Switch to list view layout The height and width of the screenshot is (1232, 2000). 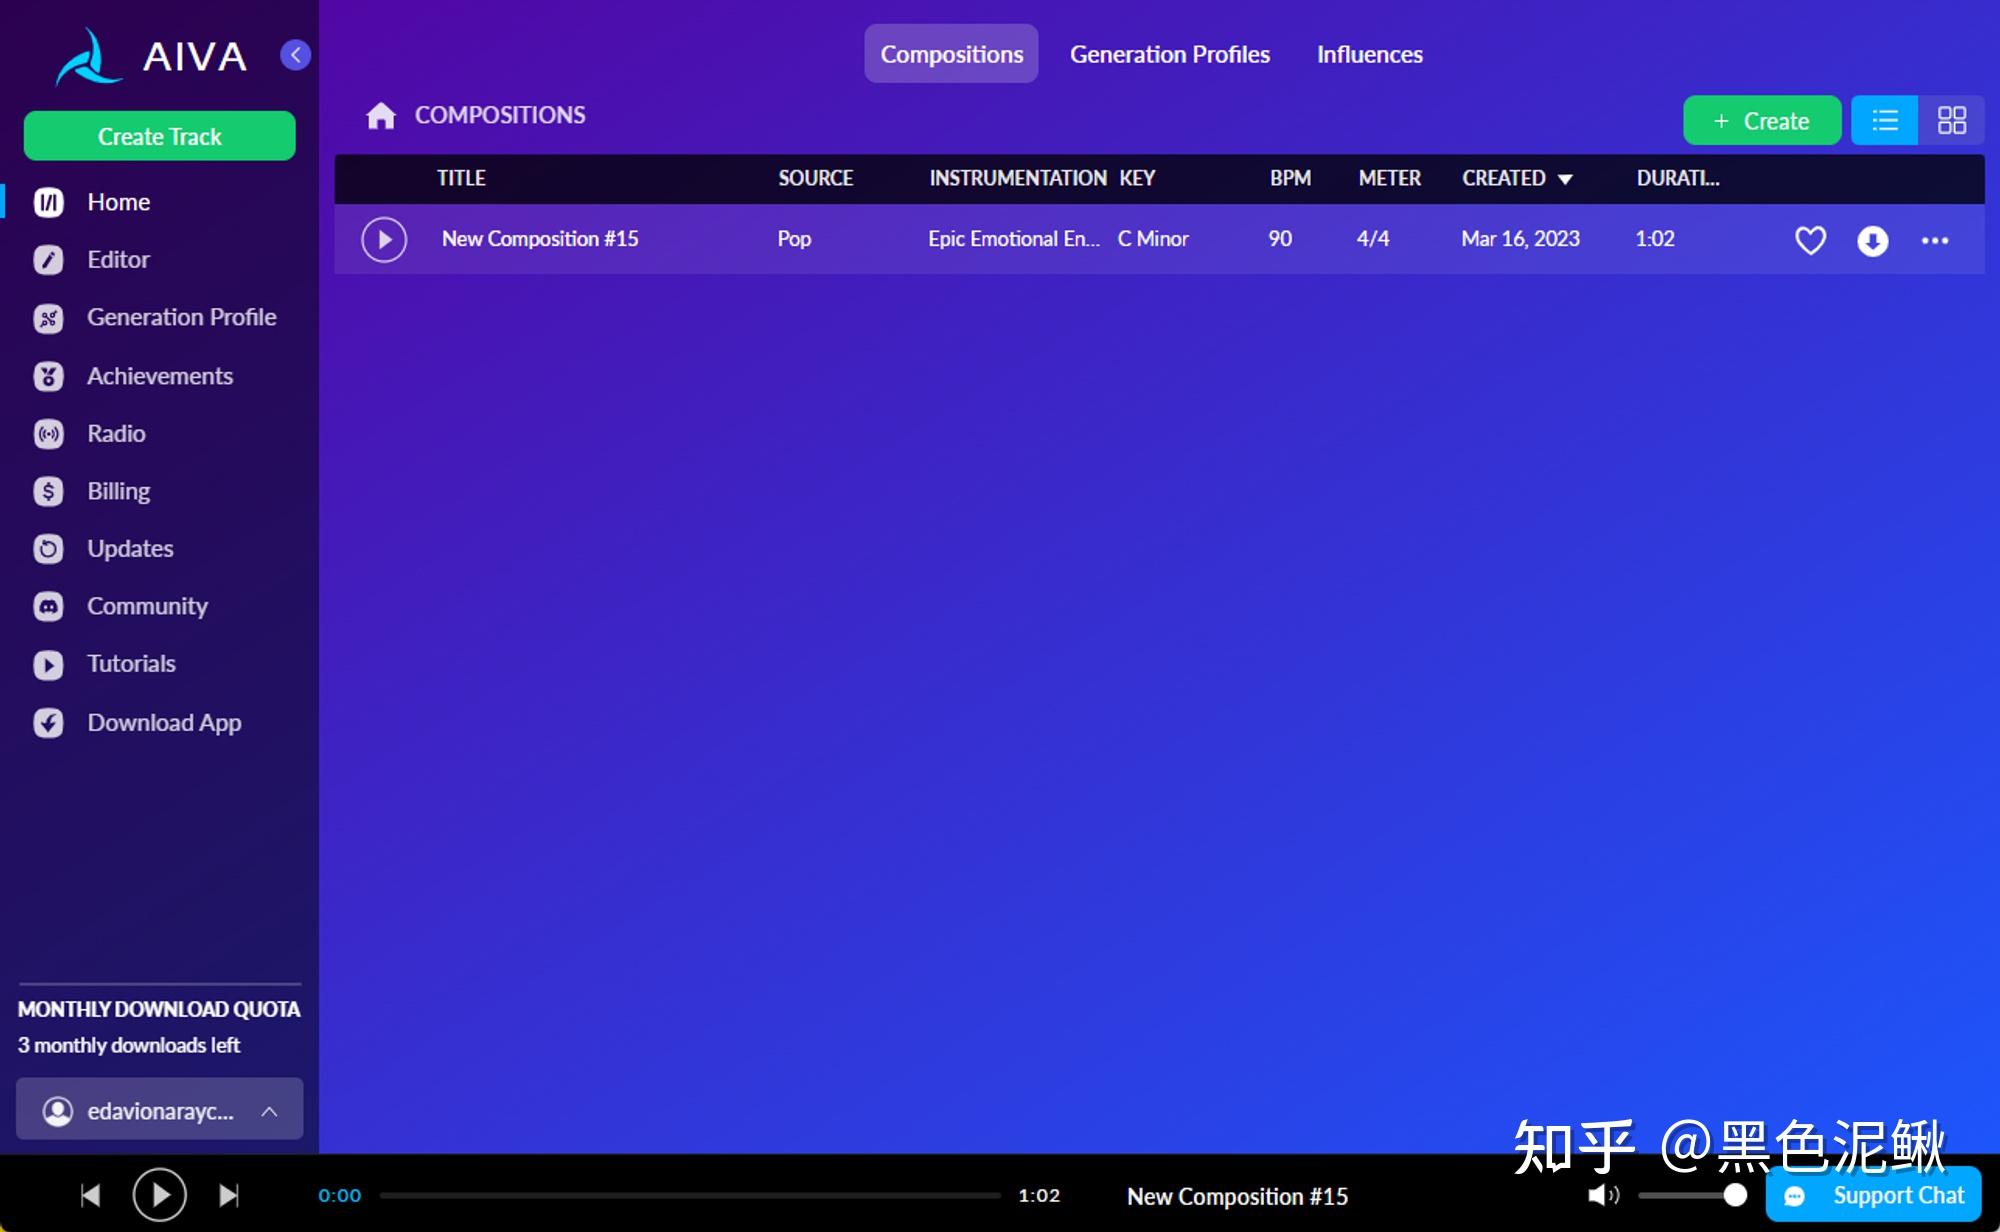[1885, 121]
